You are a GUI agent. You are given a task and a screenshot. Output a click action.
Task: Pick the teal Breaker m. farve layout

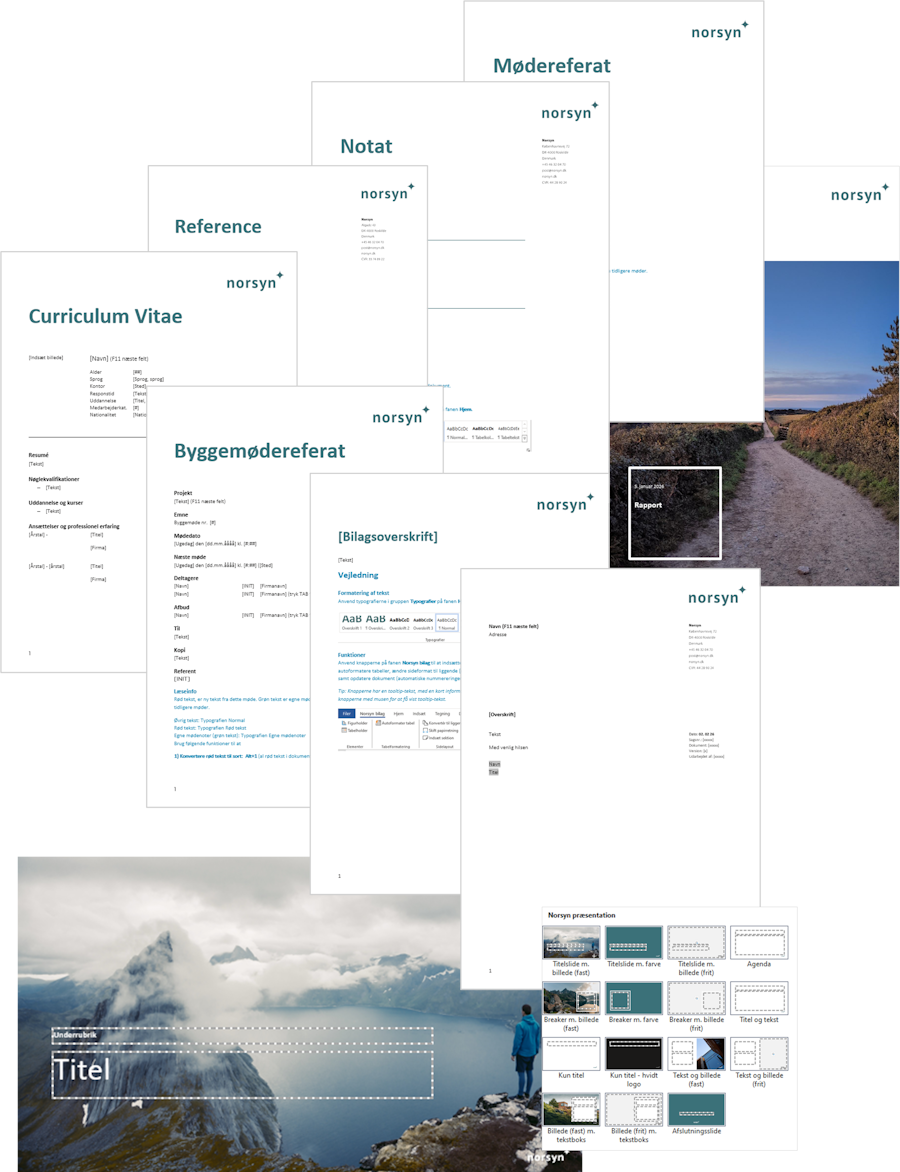coord(634,997)
